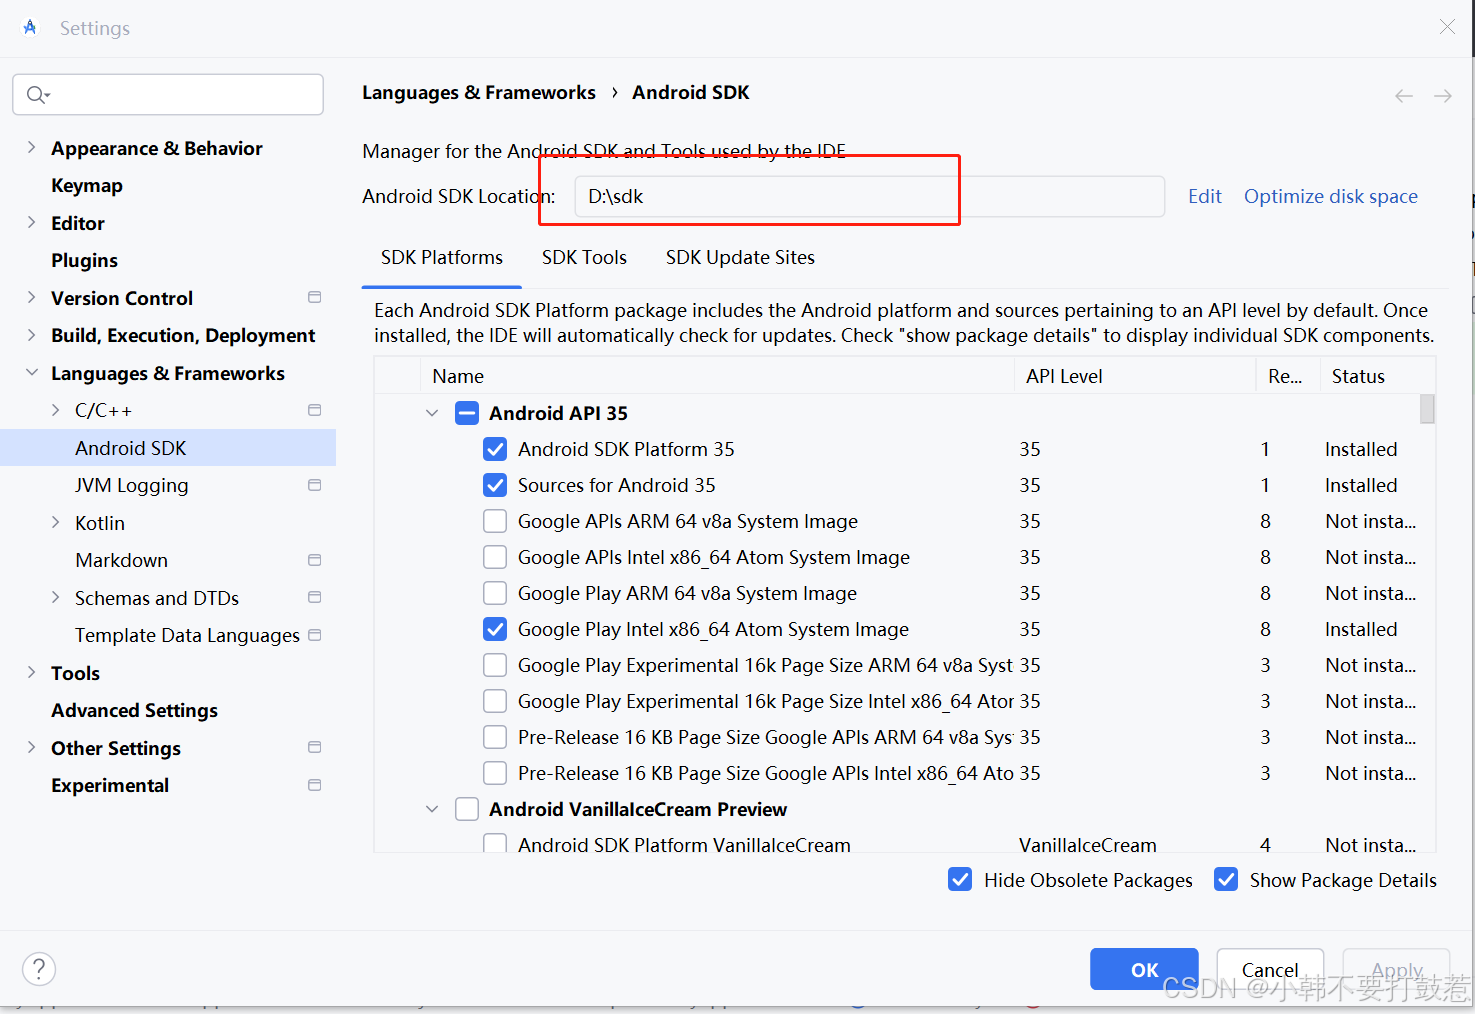Disable Show Package Details
The width and height of the screenshot is (1475, 1014).
tap(1226, 879)
